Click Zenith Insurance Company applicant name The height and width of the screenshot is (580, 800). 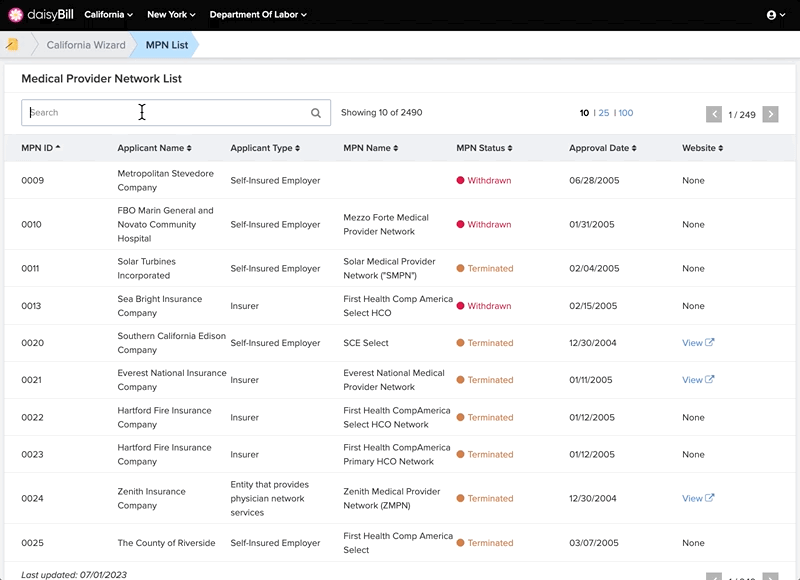tap(152, 498)
